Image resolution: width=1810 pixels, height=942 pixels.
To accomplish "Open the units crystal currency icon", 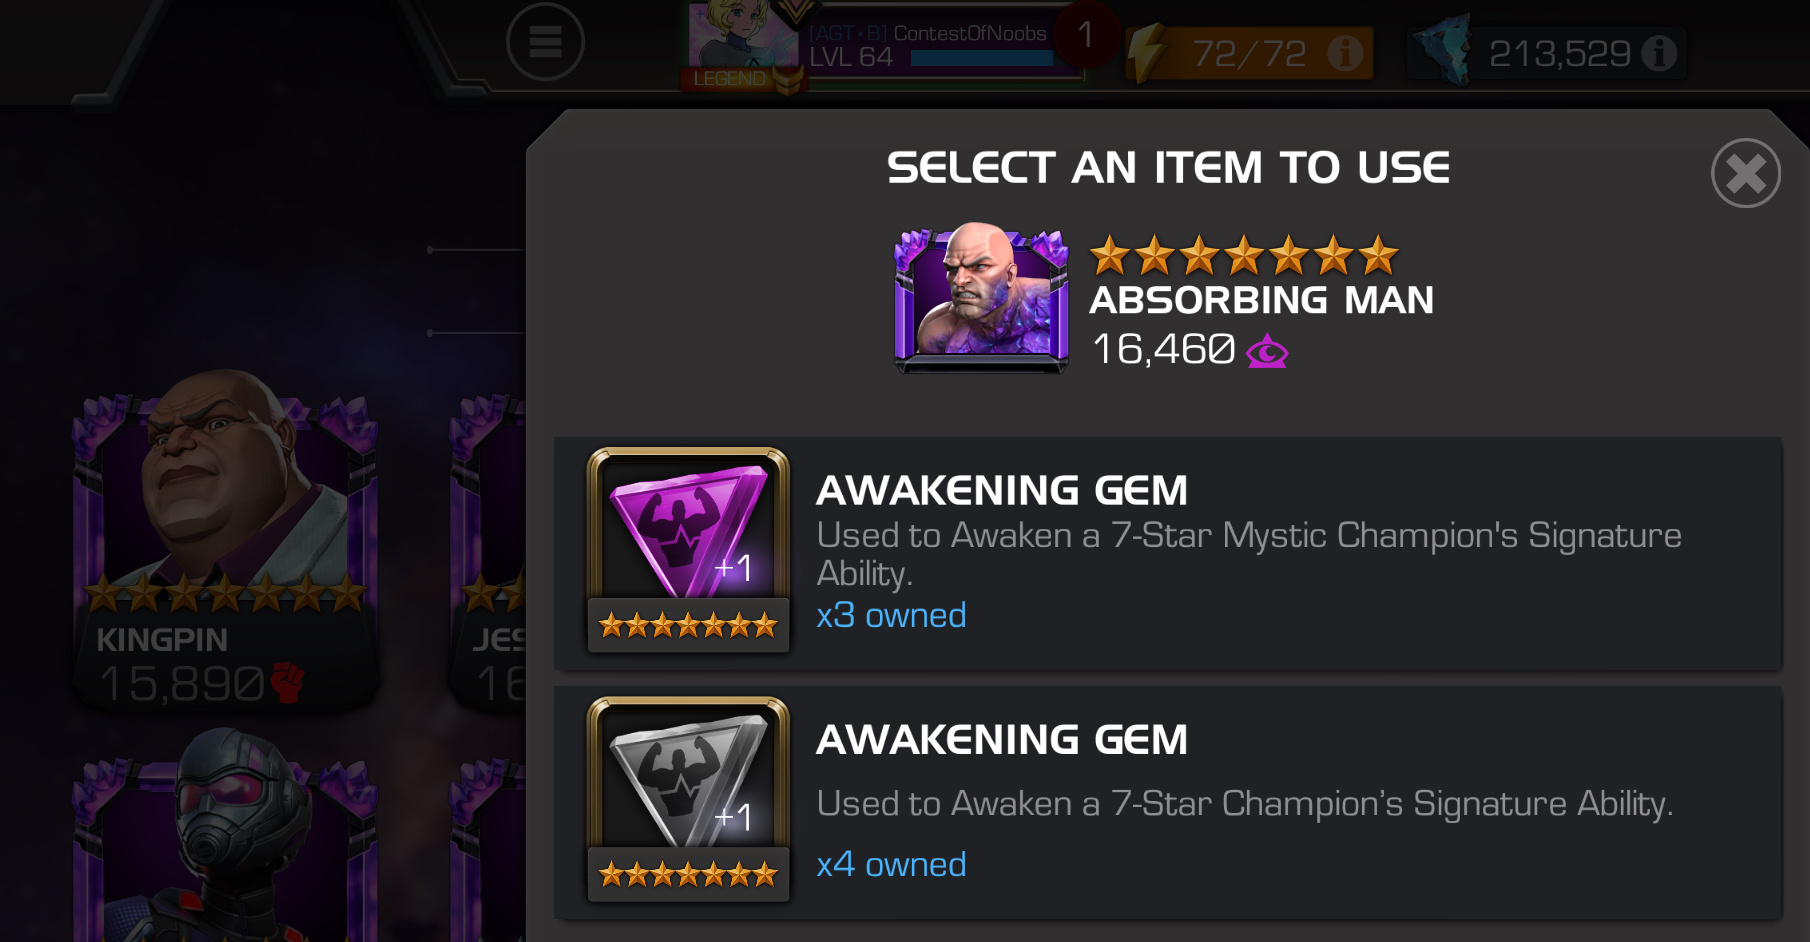I will [1443, 50].
